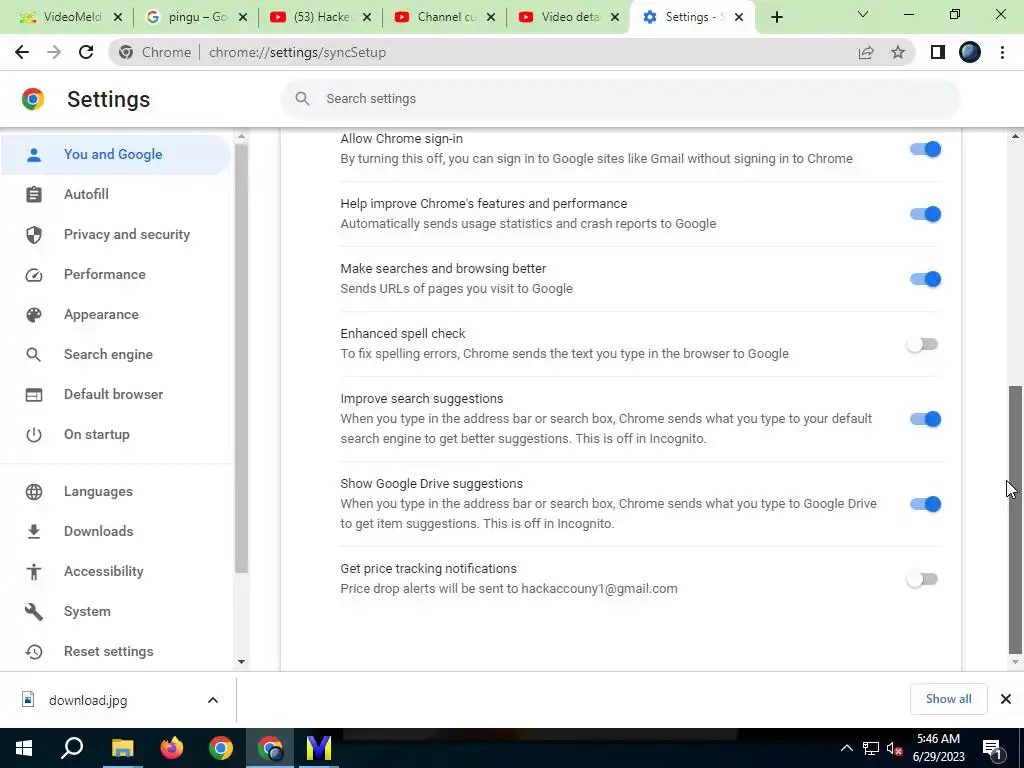Viewport: 1024px width, 768px height.
Task: Turn off Allow Chrome sign-in
Action: tap(925, 150)
